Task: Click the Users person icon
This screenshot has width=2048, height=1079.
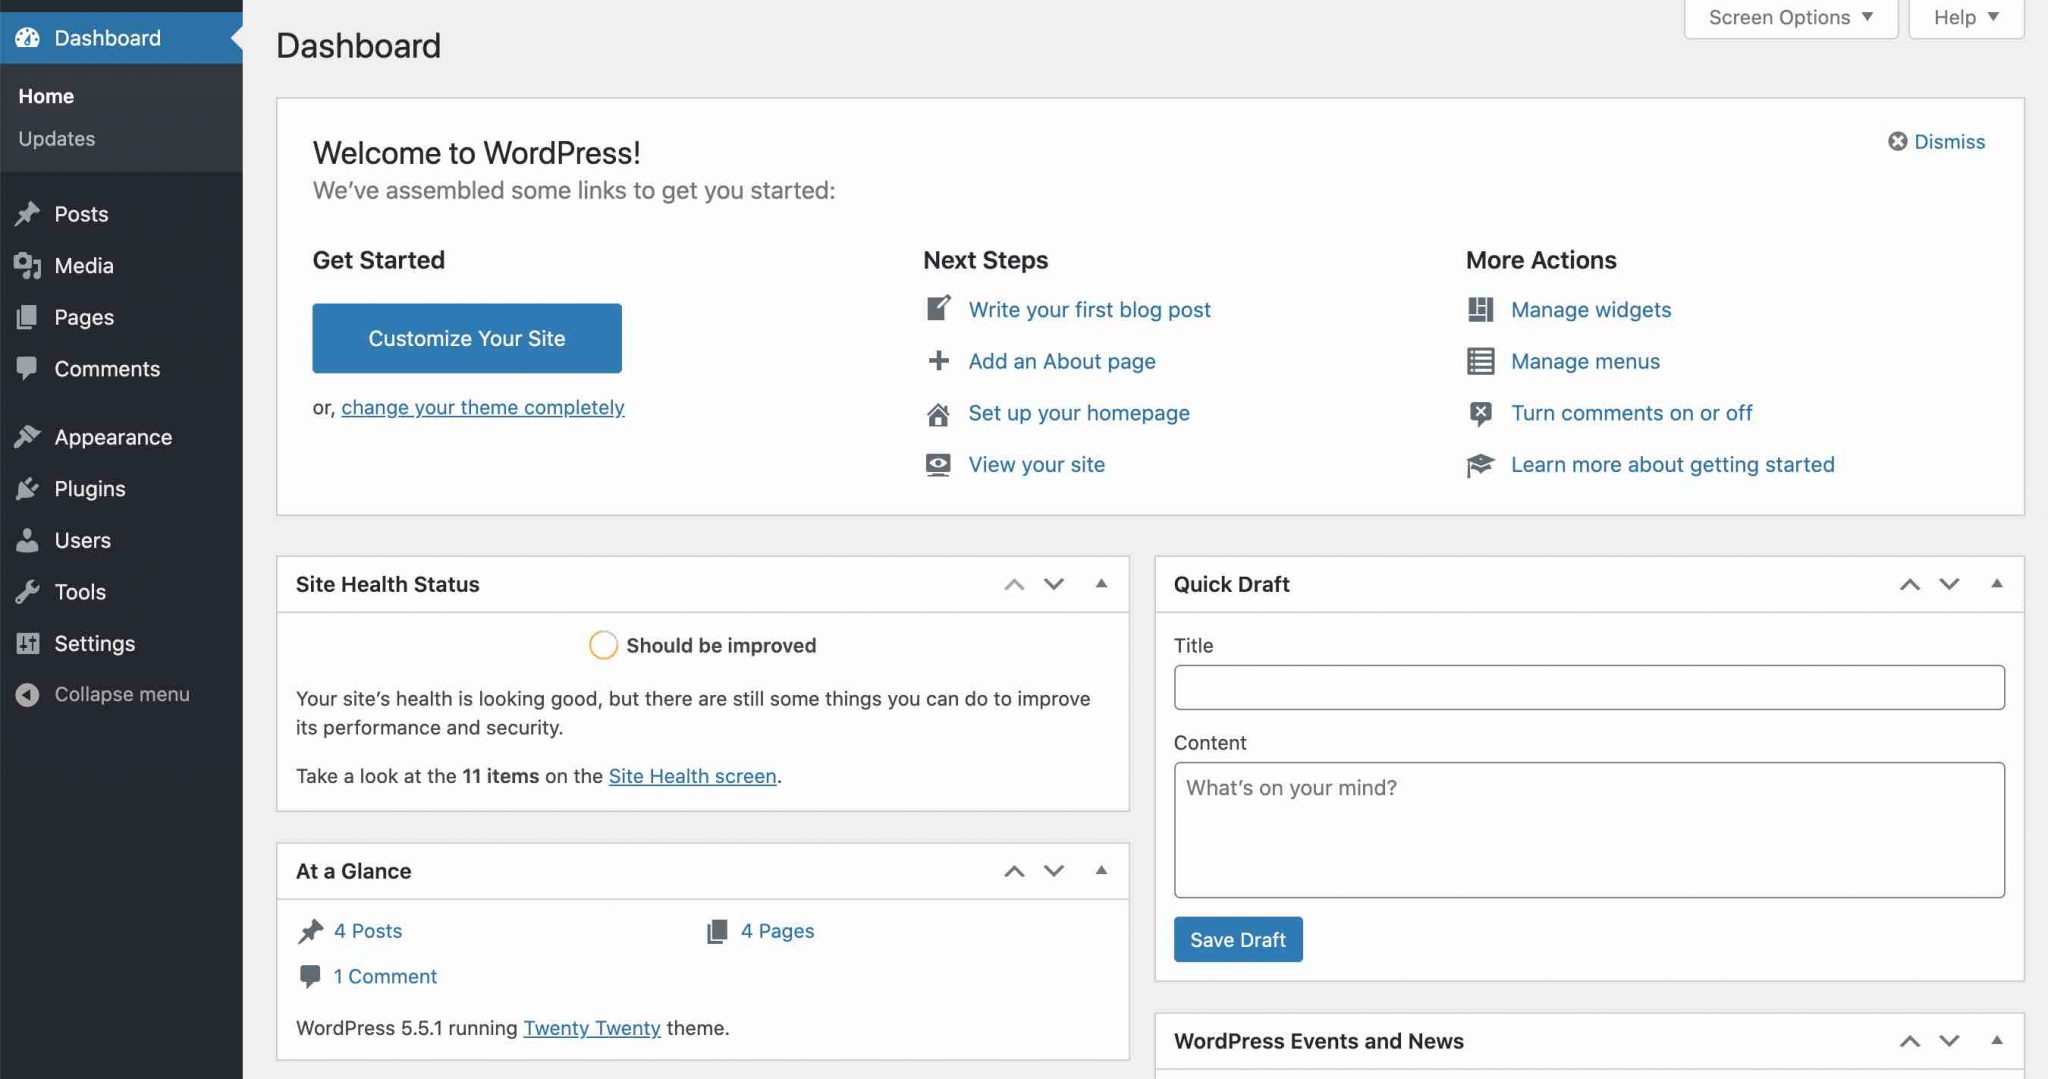Action: [x=28, y=540]
